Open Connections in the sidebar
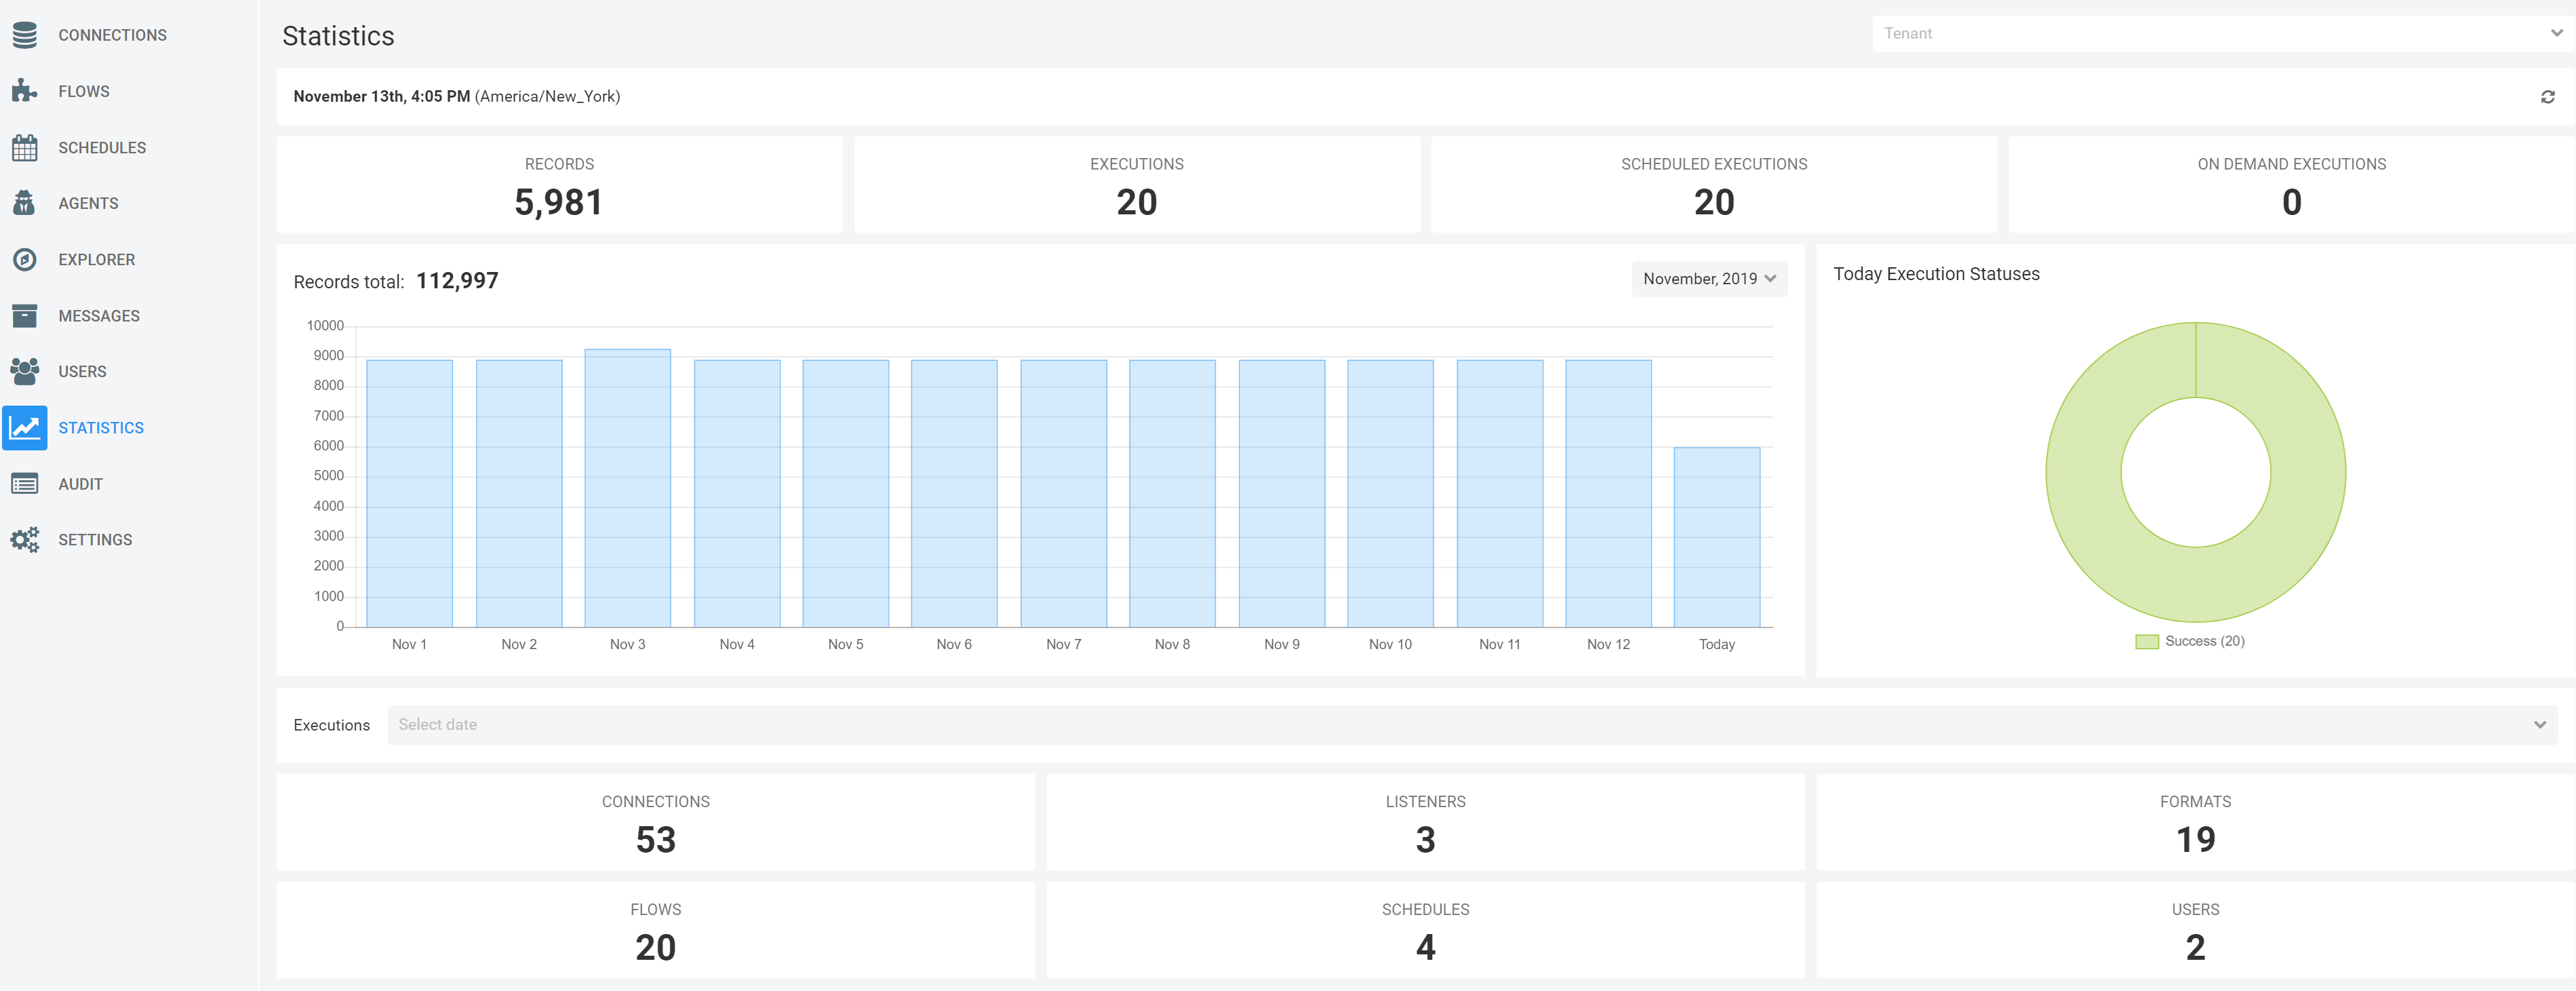Viewport: 2576px width, 991px height. pyautogui.click(x=113, y=35)
